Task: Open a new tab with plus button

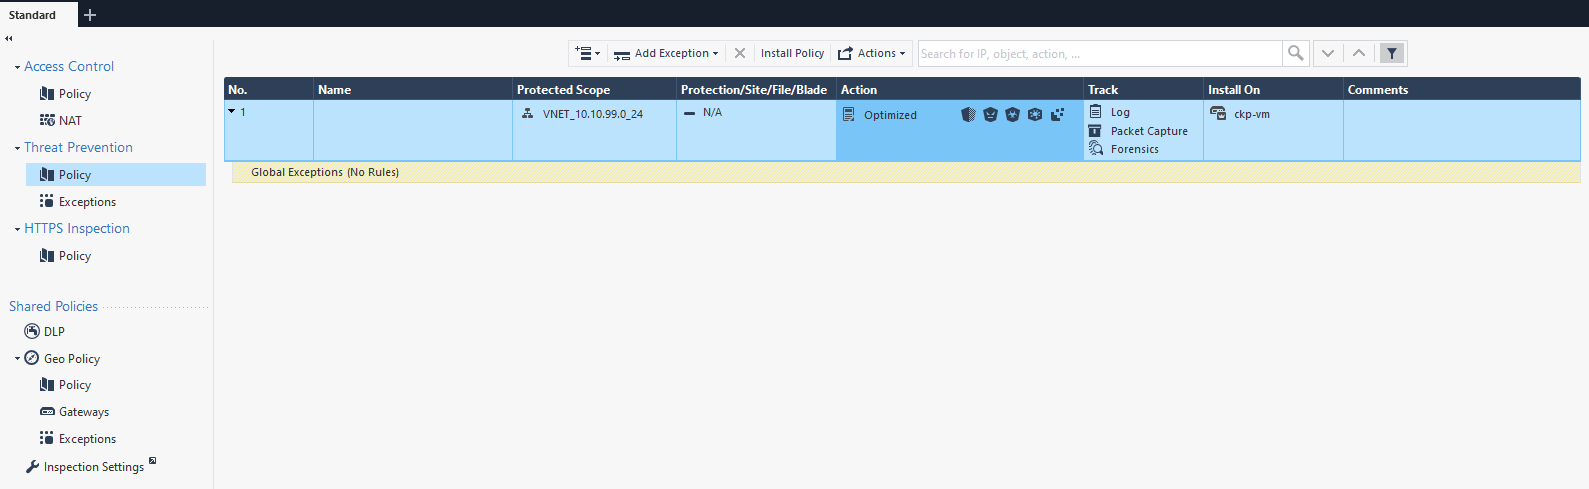Action: pyautogui.click(x=90, y=15)
